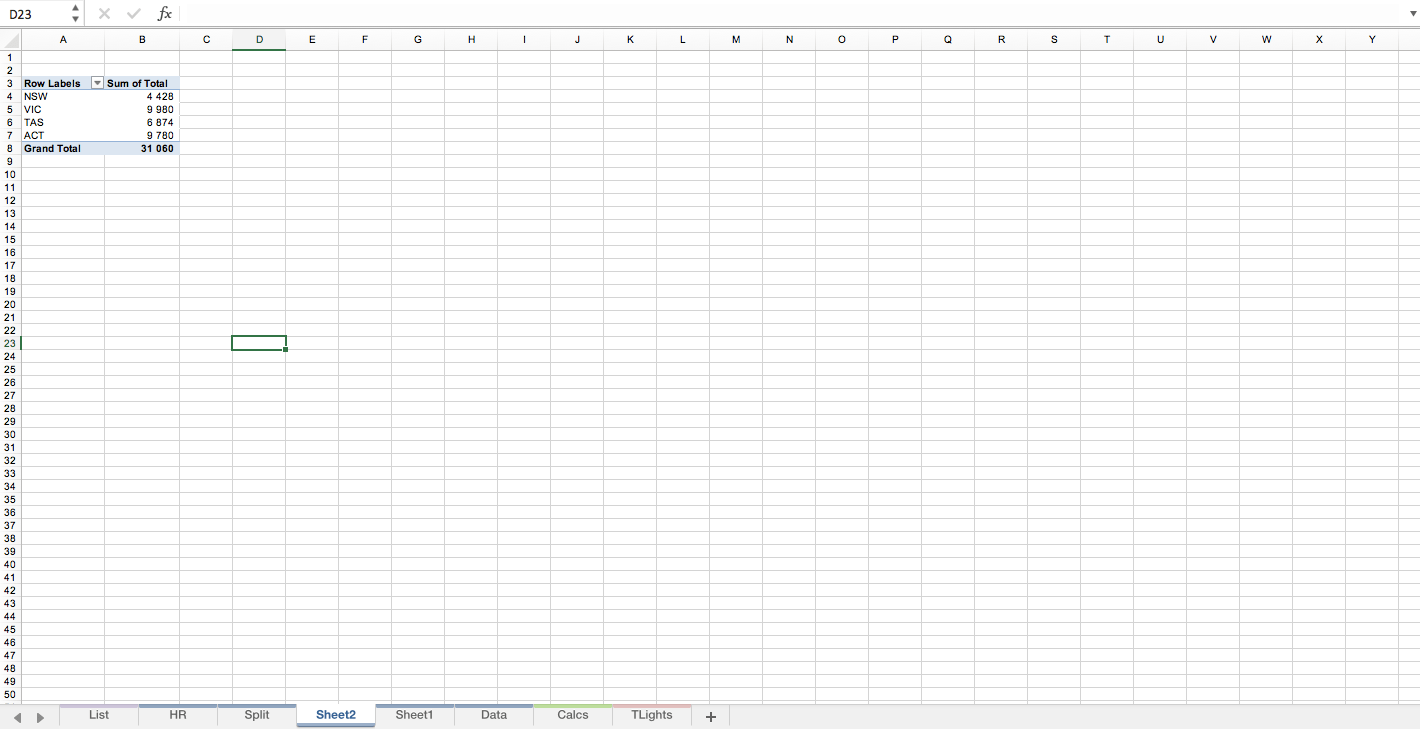Viewport: 1420px width, 729px height.
Task: Open the HR sheet tab
Action: (178, 715)
